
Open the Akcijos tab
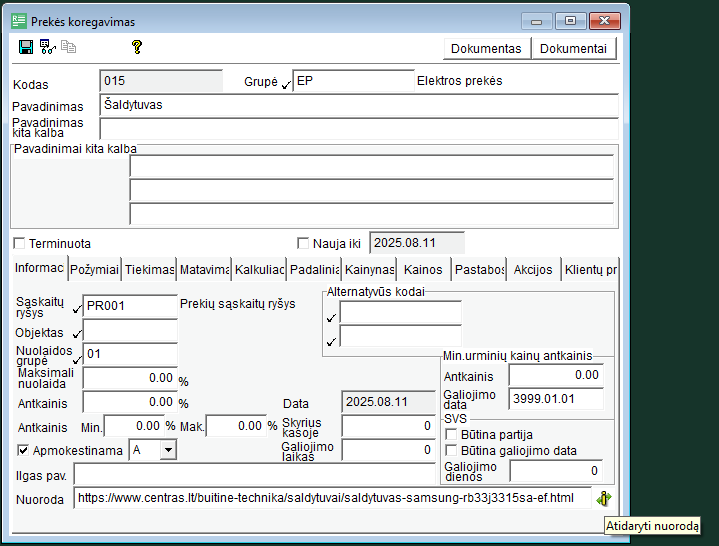click(x=532, y=269)
